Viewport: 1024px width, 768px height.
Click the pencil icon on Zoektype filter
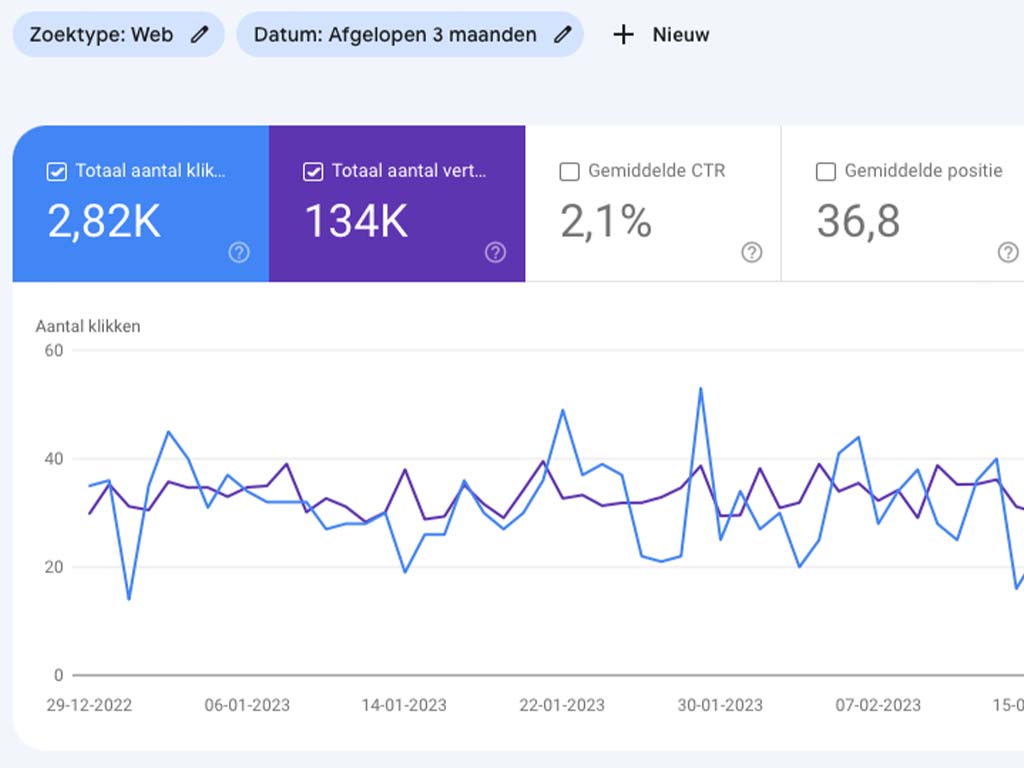[x=200, y=35]
